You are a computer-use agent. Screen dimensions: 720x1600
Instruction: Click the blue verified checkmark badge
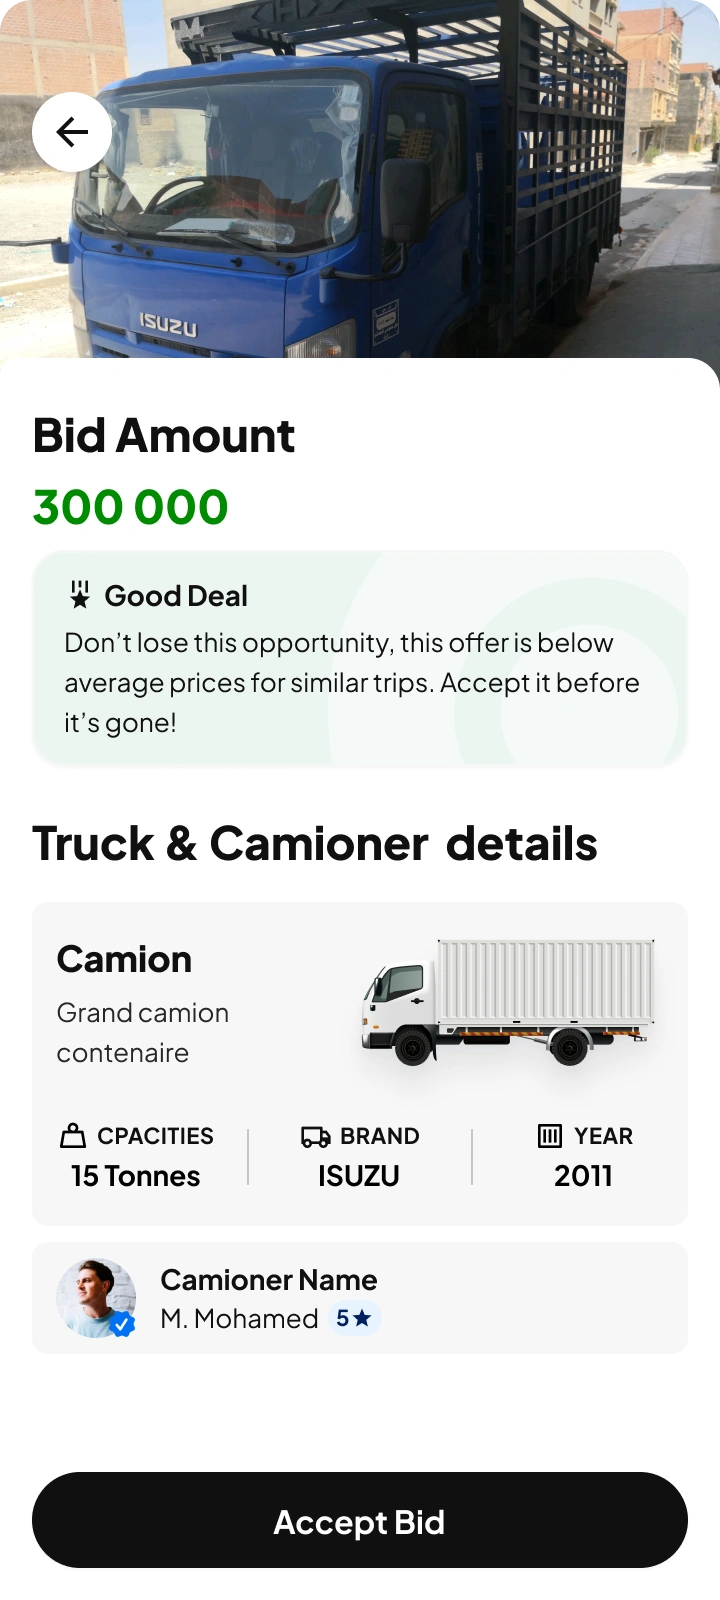tap(123, 1325)
